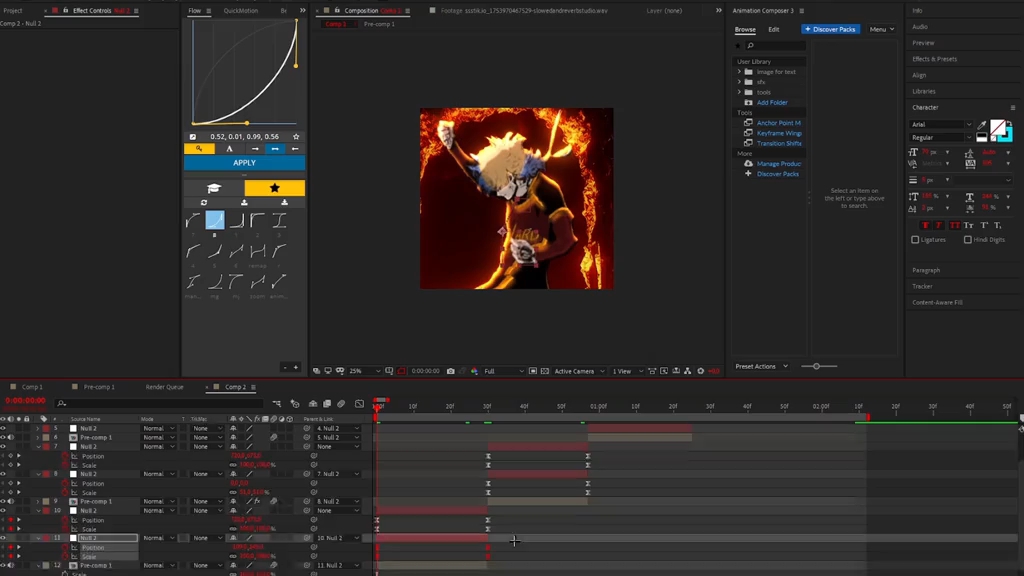Screen dimensions: 1024x576
Task: Mute audio of layer 6 Pre-comp 1
Action: (x=11, y=438)
